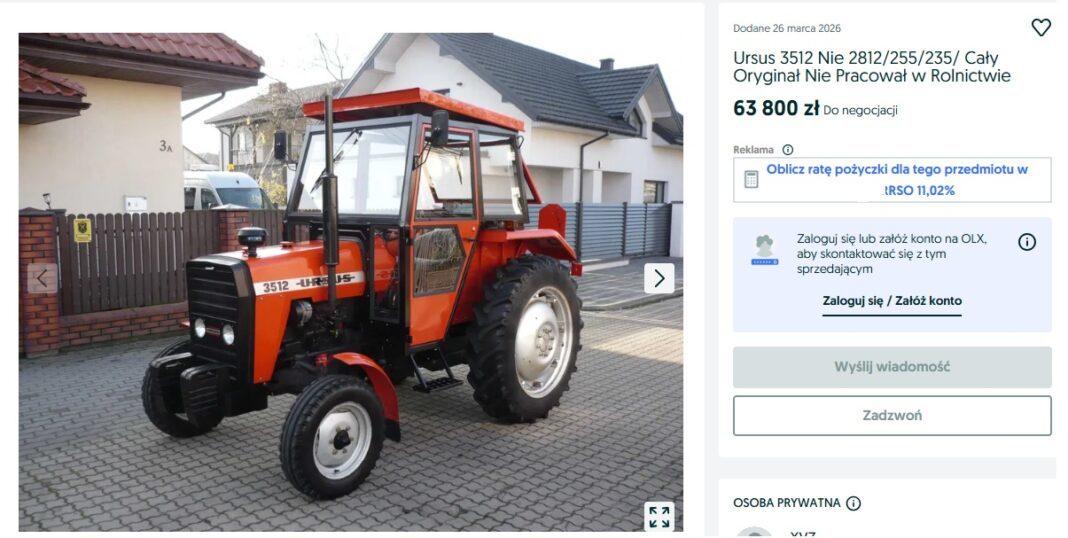The image size is (1068, 538).
Task: Click the Zadzwoń button
Action: tap(892, 415)
